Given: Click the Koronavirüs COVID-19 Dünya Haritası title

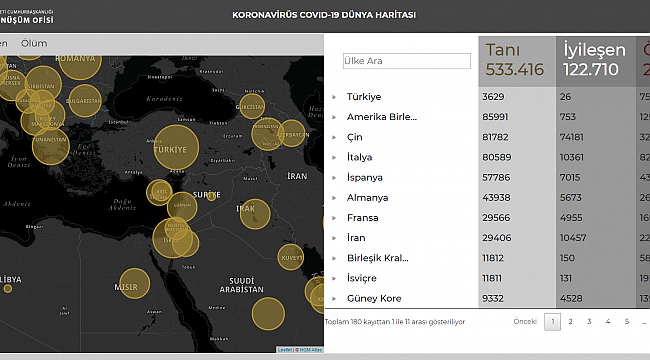Looking at the screenshot, I should (324, 15).
